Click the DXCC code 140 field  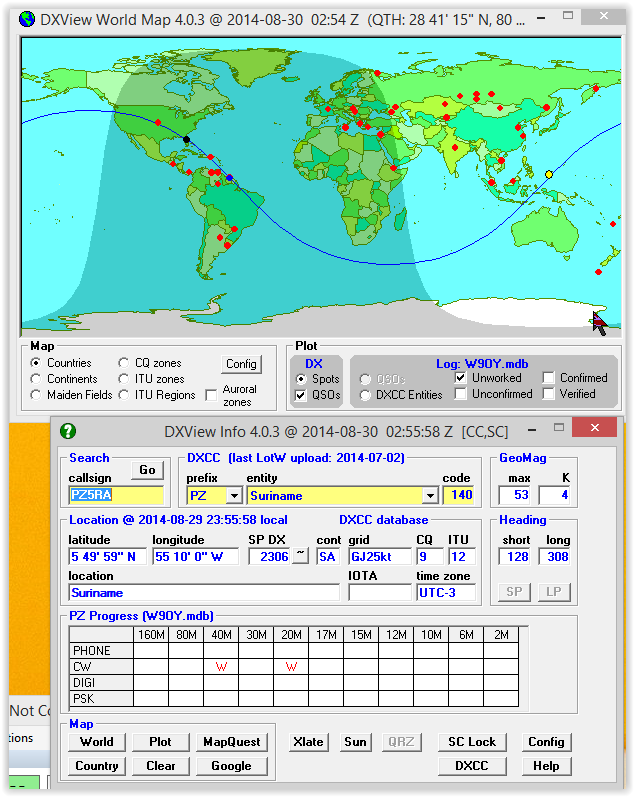coord(459,495)
